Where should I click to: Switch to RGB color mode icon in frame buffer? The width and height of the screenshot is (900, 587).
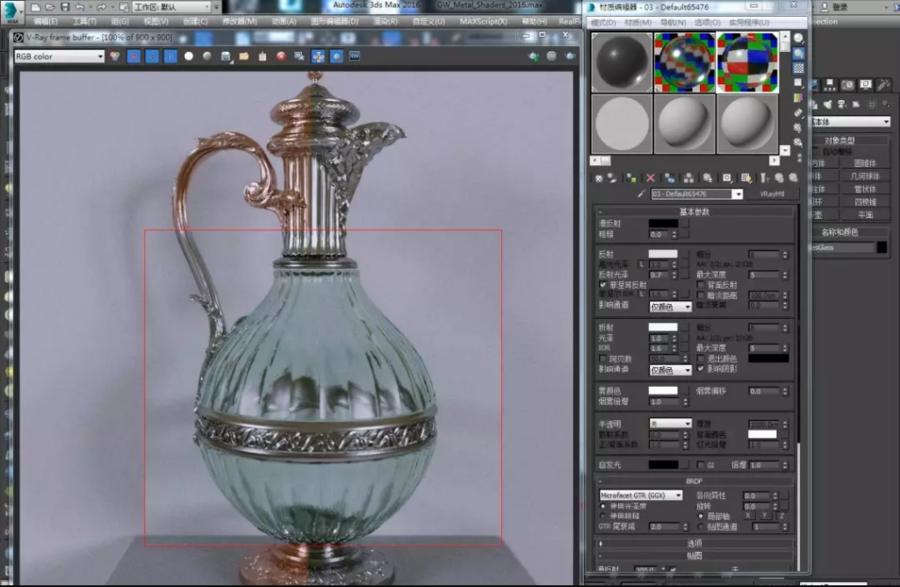coord(115,56)
